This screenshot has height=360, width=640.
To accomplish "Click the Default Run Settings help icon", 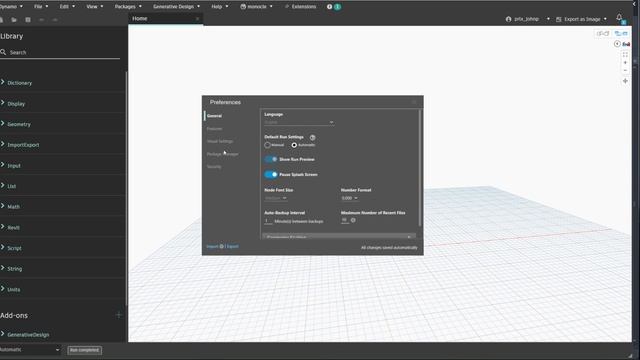I will coord(312,138).
